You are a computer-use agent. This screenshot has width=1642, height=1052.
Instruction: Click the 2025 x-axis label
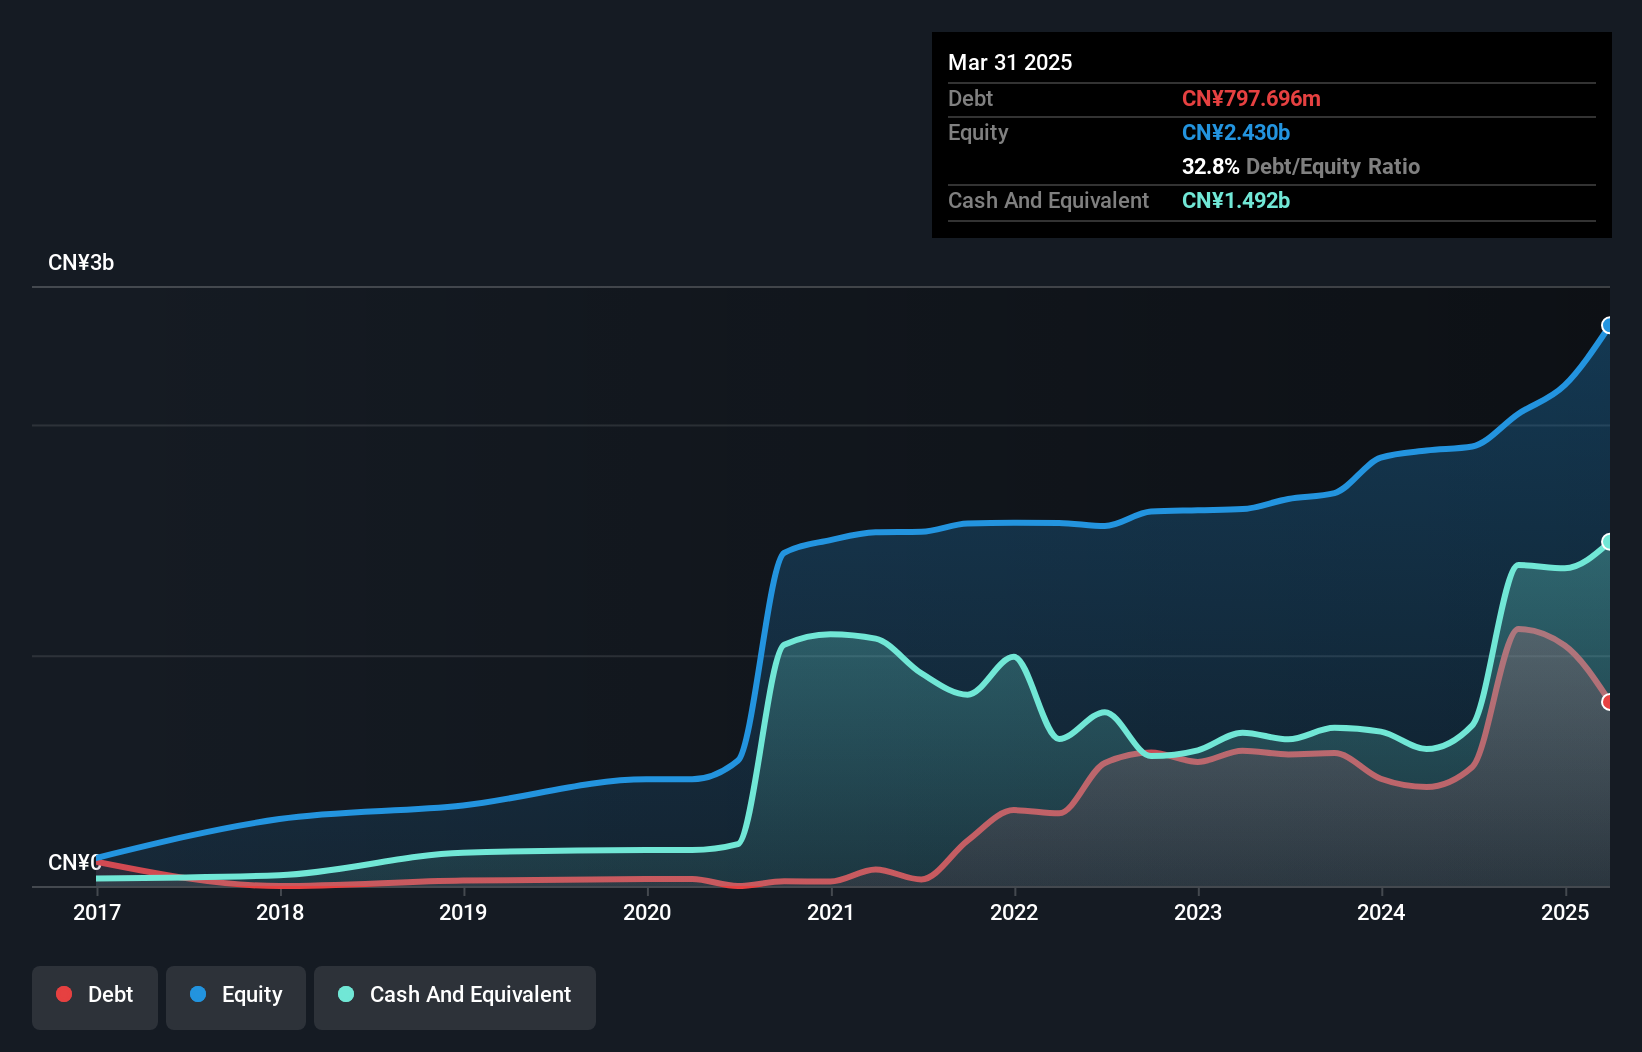1565,912
